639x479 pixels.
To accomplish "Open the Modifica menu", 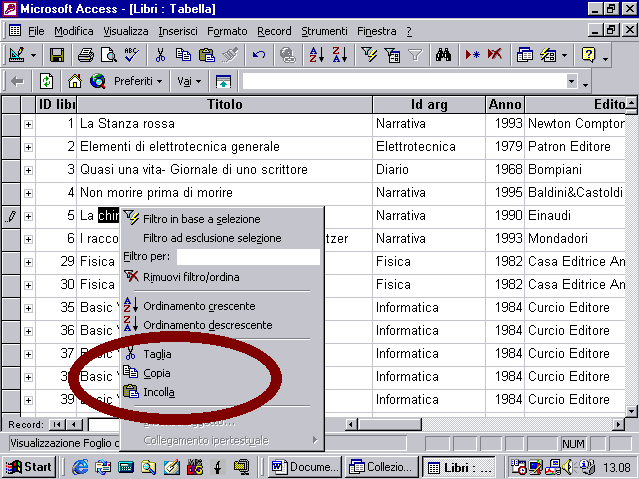I will (74, 31).
